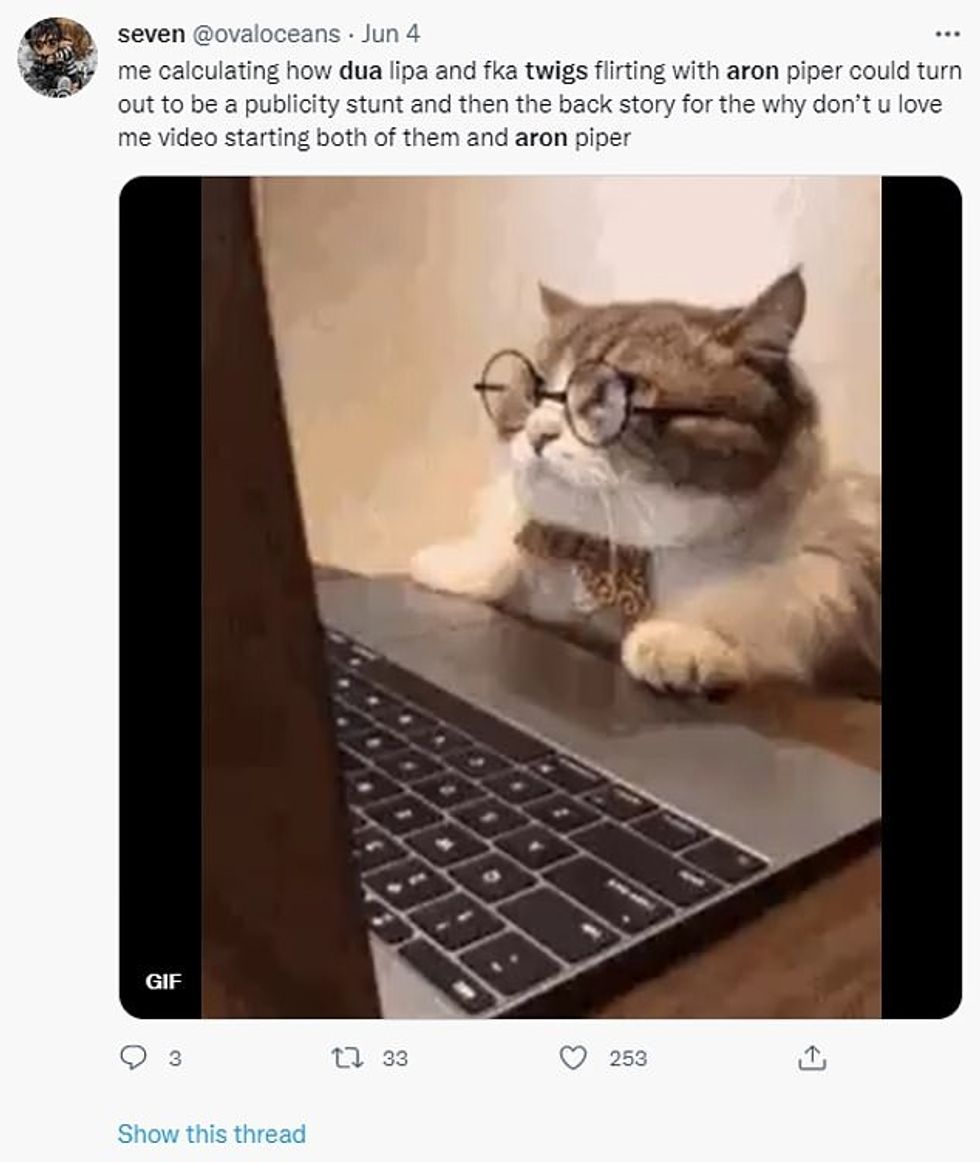This screenshot has width=980, height=1162.
Task: Click the Jun 4 timestamp
Action: pos(391,34)
